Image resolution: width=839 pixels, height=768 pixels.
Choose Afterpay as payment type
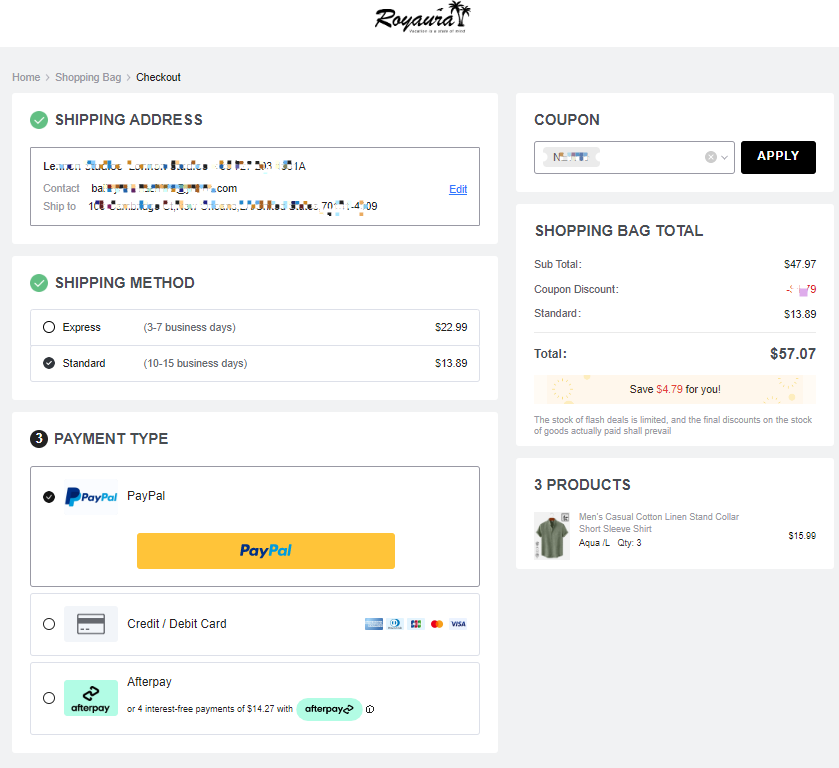pyautogui.click(x=49, y=698)
